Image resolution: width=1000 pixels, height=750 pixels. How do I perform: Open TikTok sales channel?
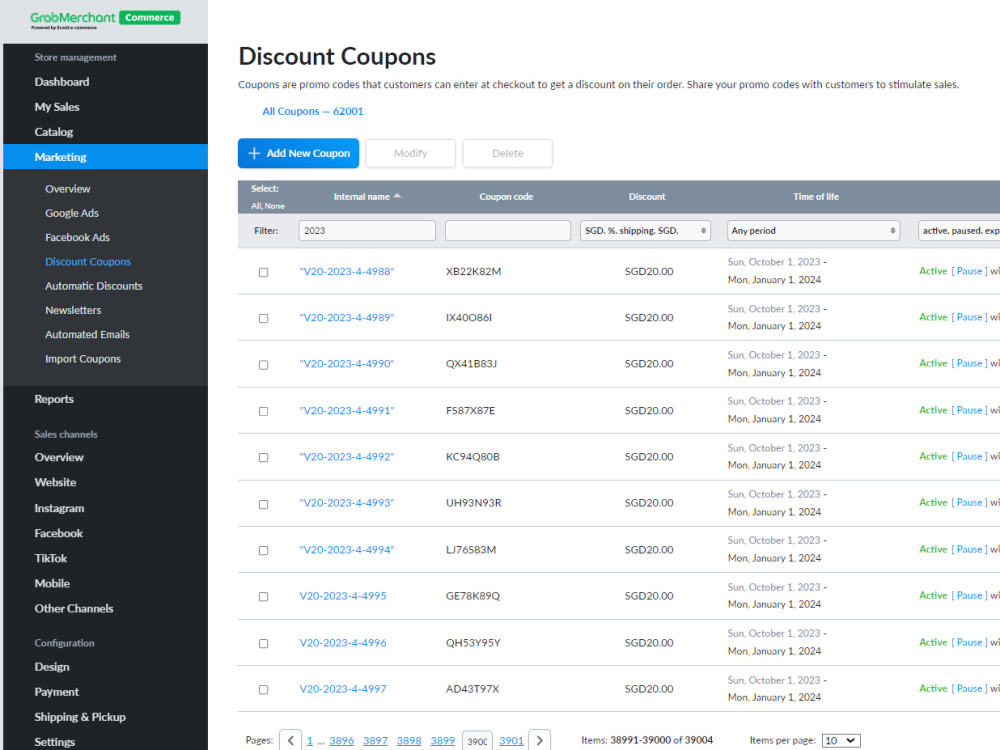[51, 559]
